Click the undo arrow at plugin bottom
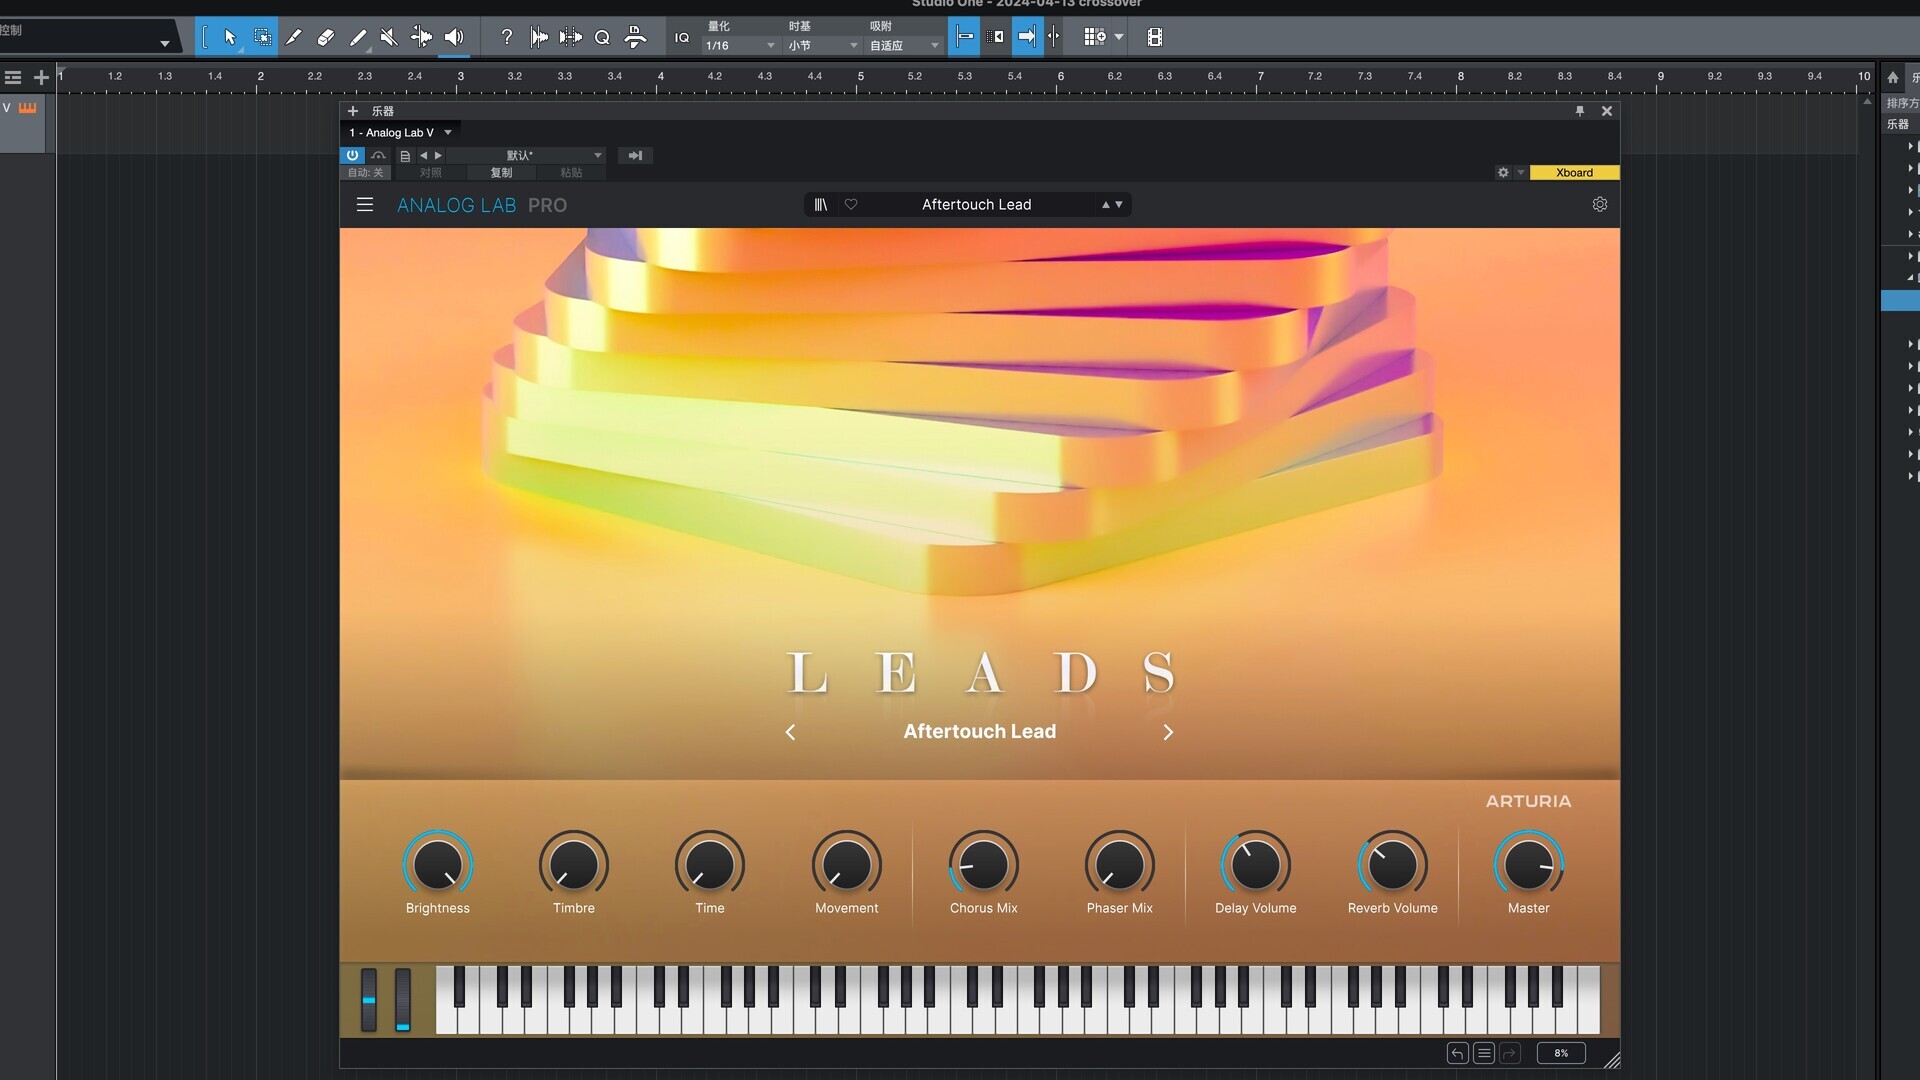The height and width of the screenshot is (1080, 1920). coord(1457,1053)
